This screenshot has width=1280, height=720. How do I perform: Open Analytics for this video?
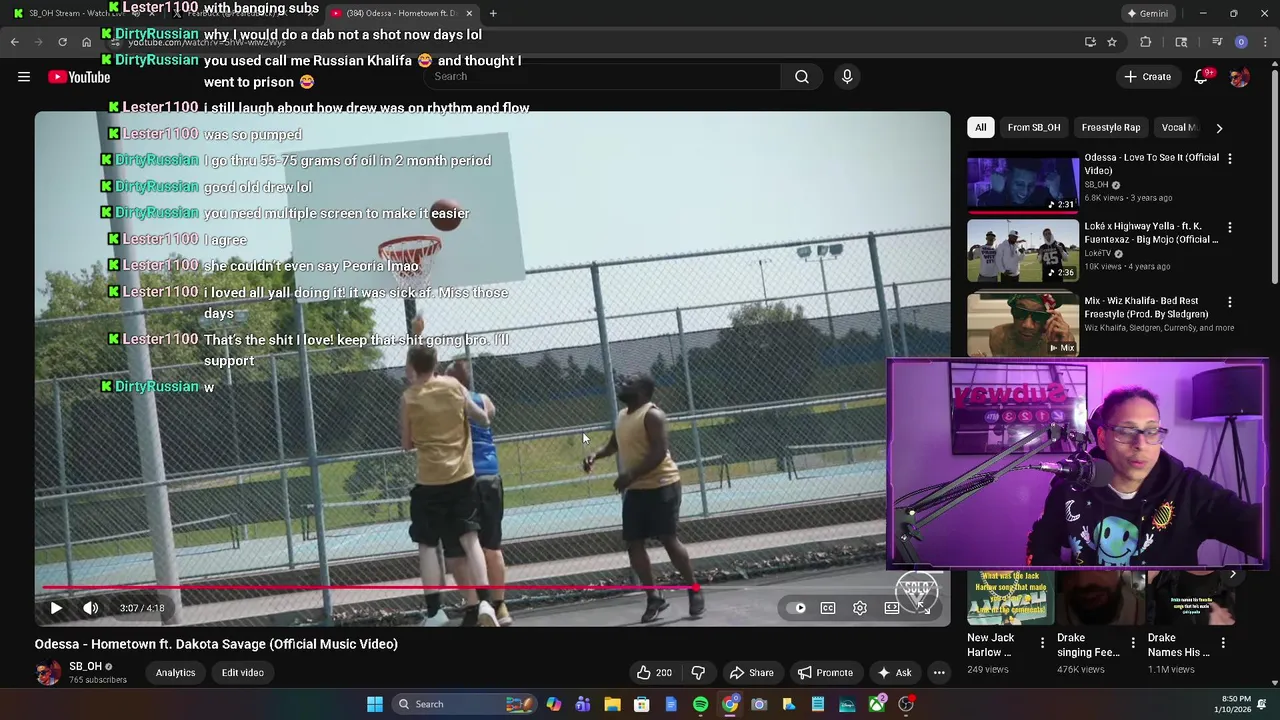click(175, 673)
